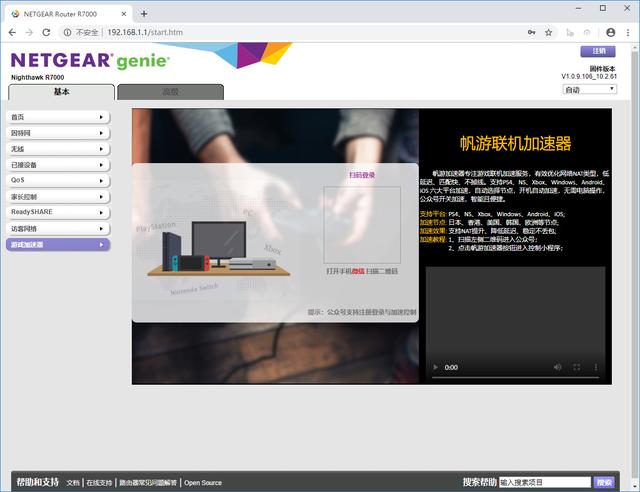Click the 搜索 search button
640x492 pixels.
pos(604,483)
